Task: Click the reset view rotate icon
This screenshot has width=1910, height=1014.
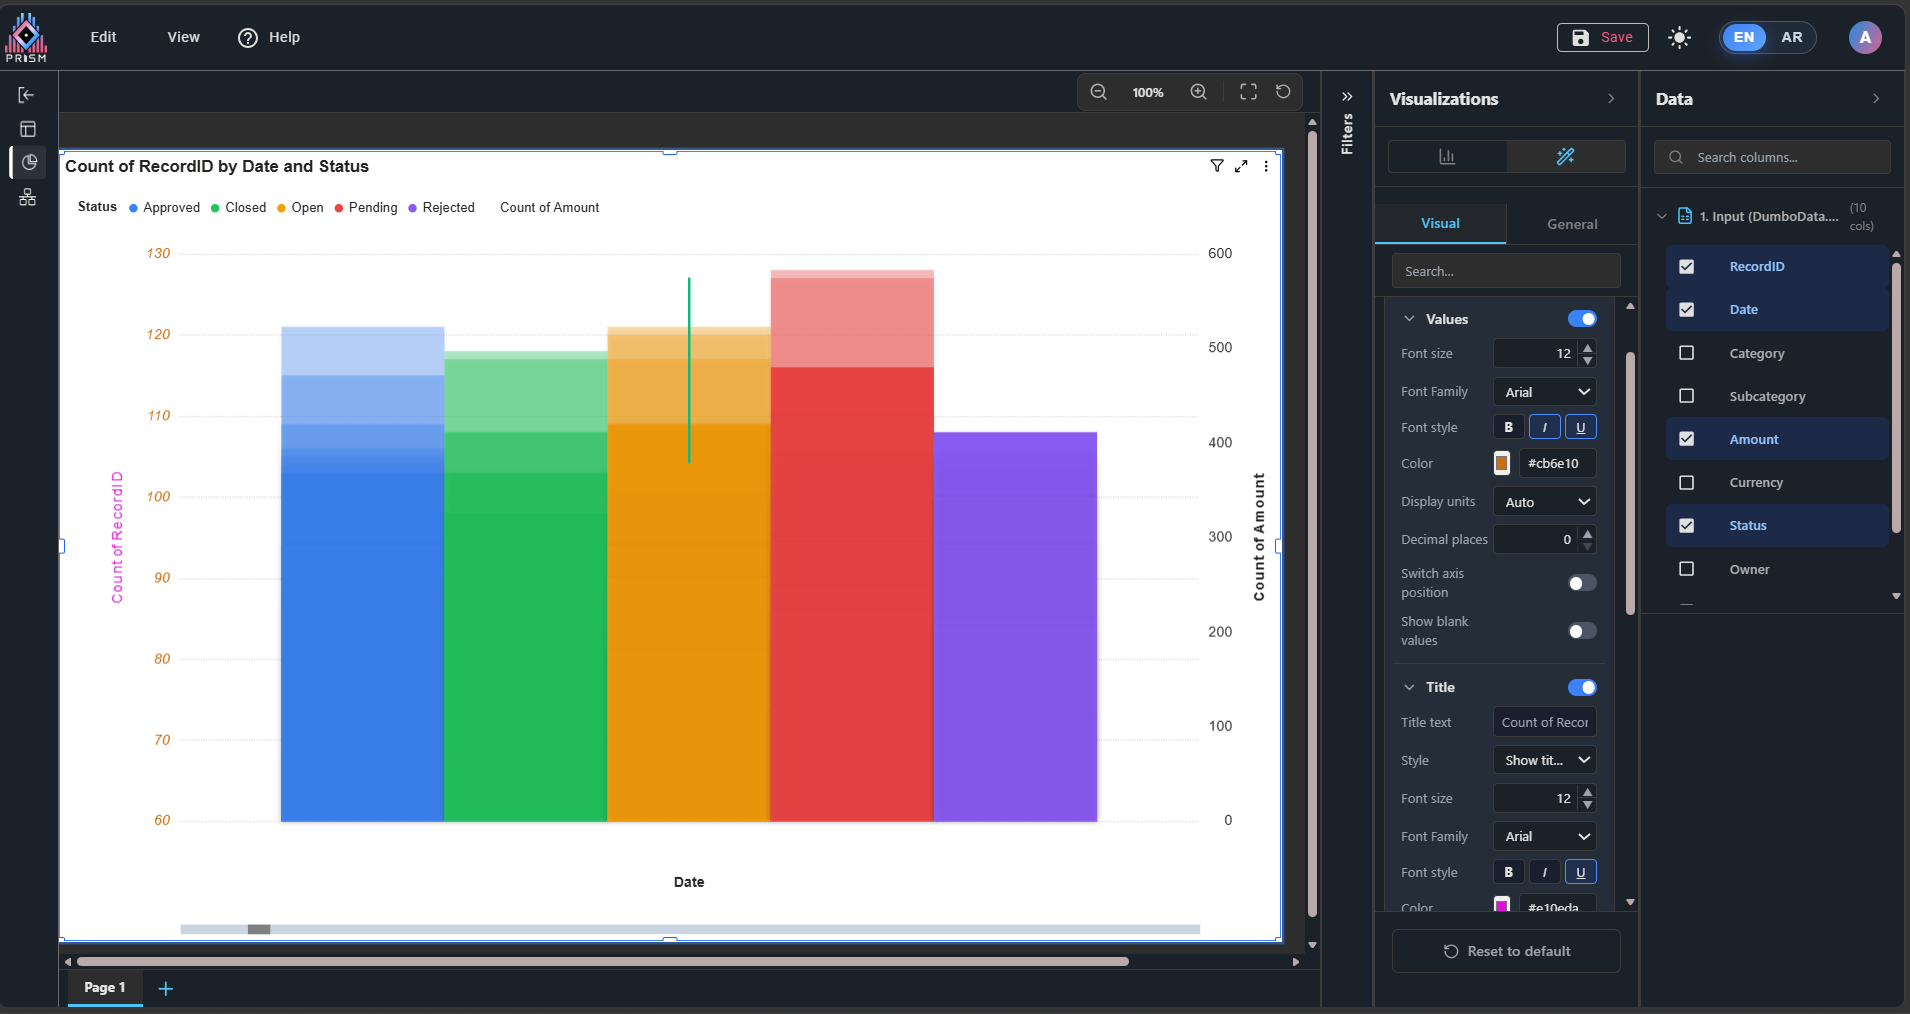Action: point(1283,92)
